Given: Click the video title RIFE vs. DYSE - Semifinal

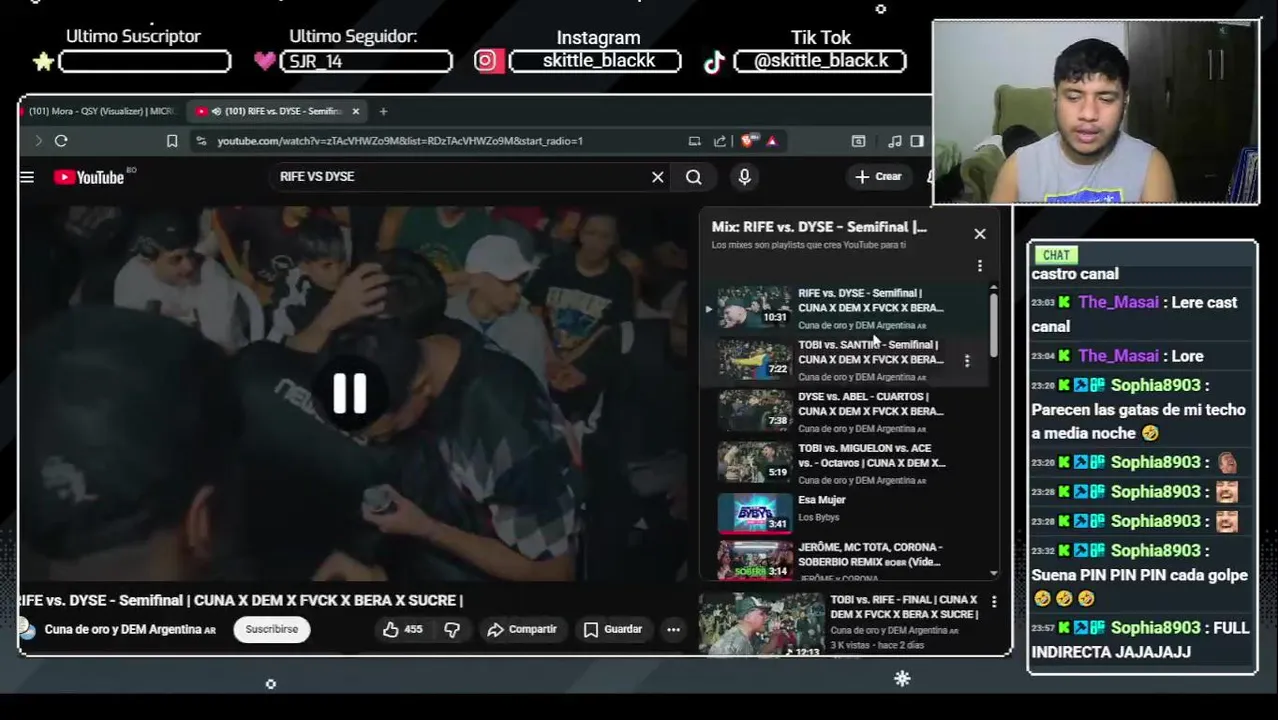Looking at the screenshot, I should [x=241, y=601].
